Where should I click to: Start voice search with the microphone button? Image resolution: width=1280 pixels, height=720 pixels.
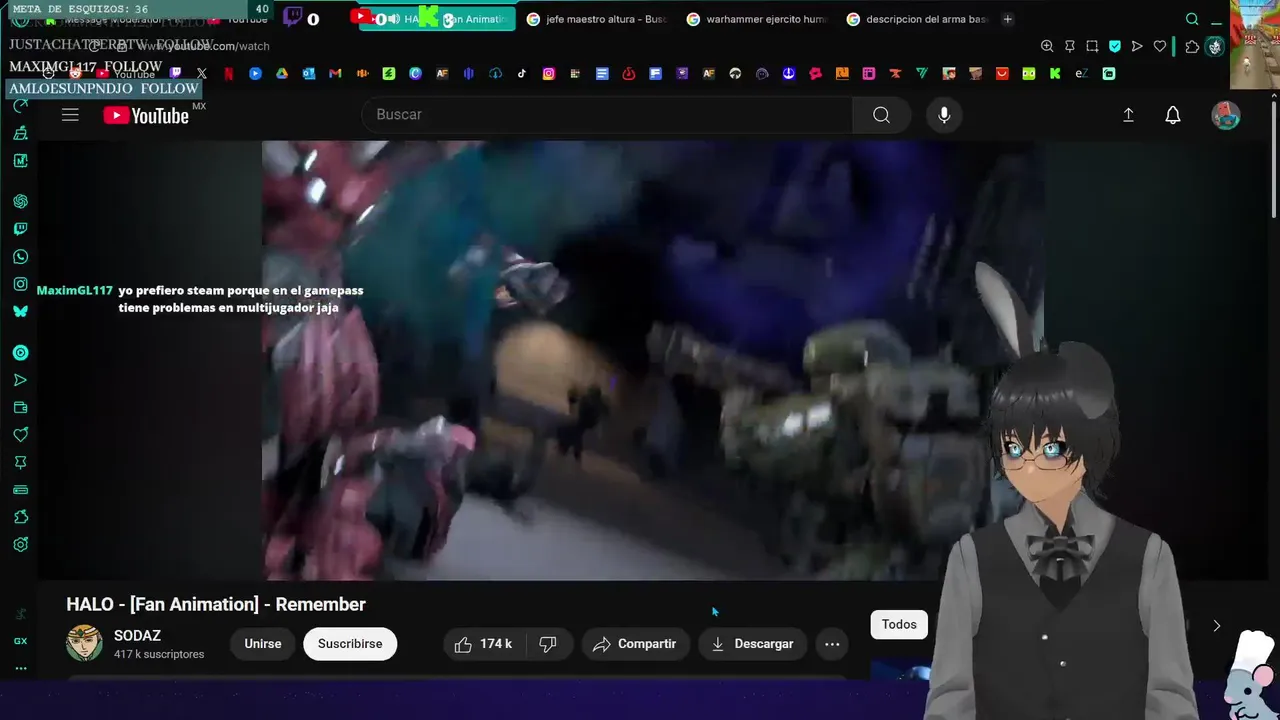[943, 115]
